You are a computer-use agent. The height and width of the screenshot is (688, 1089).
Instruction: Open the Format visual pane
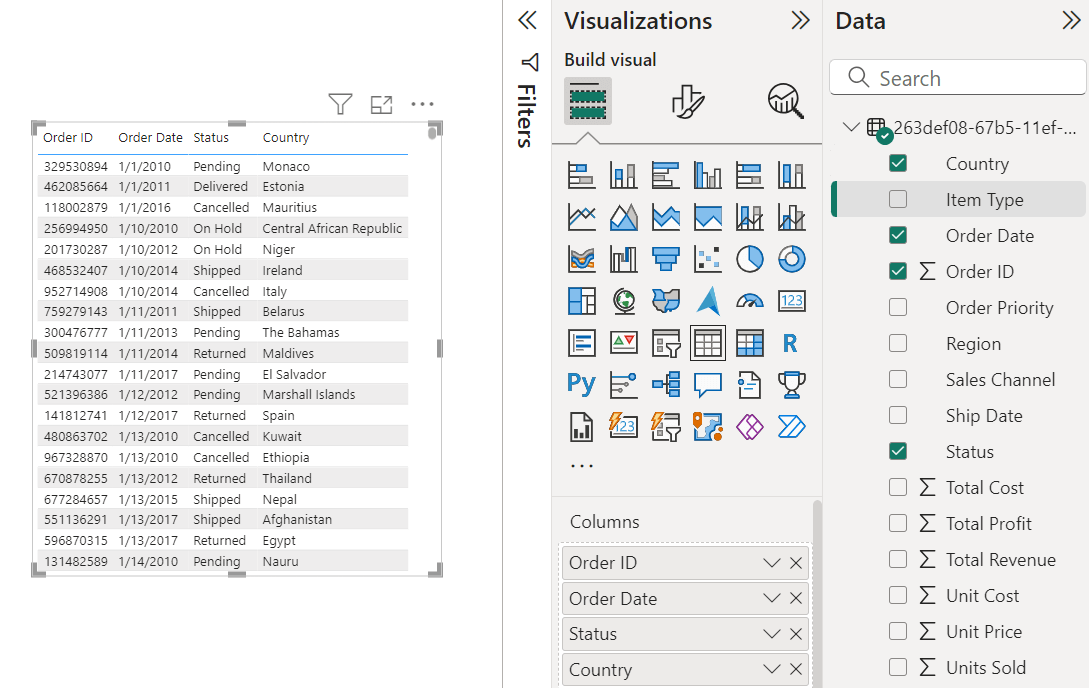[x=686, y=101]
